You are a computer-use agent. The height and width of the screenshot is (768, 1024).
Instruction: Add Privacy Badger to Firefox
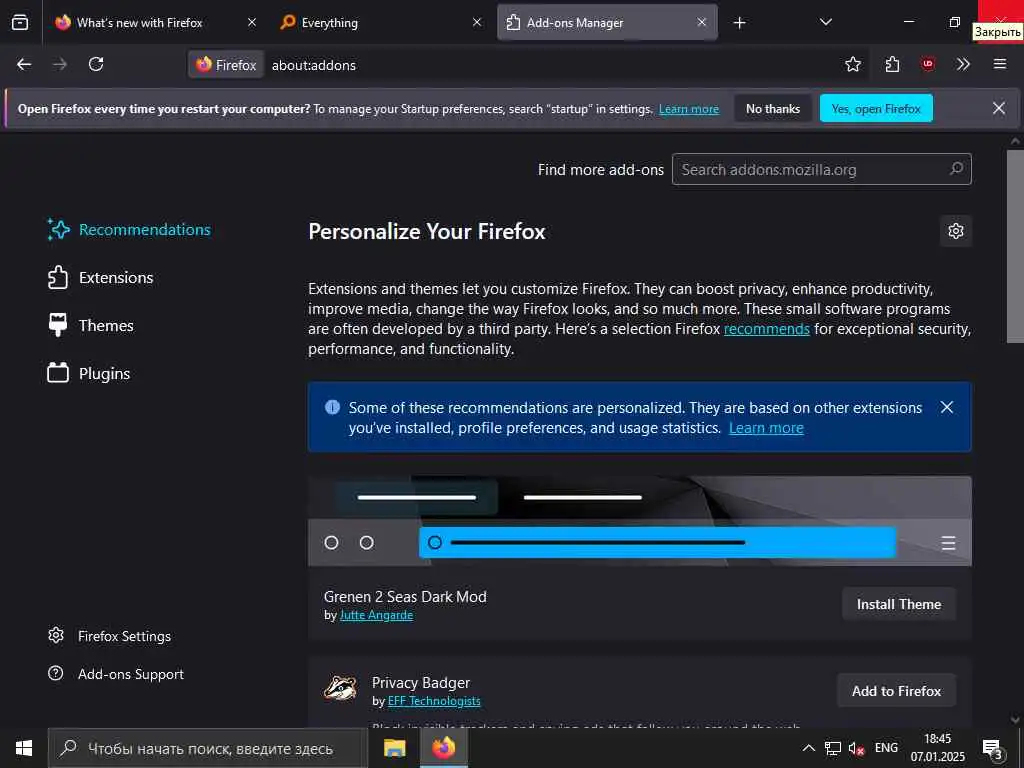click(896, 691)
